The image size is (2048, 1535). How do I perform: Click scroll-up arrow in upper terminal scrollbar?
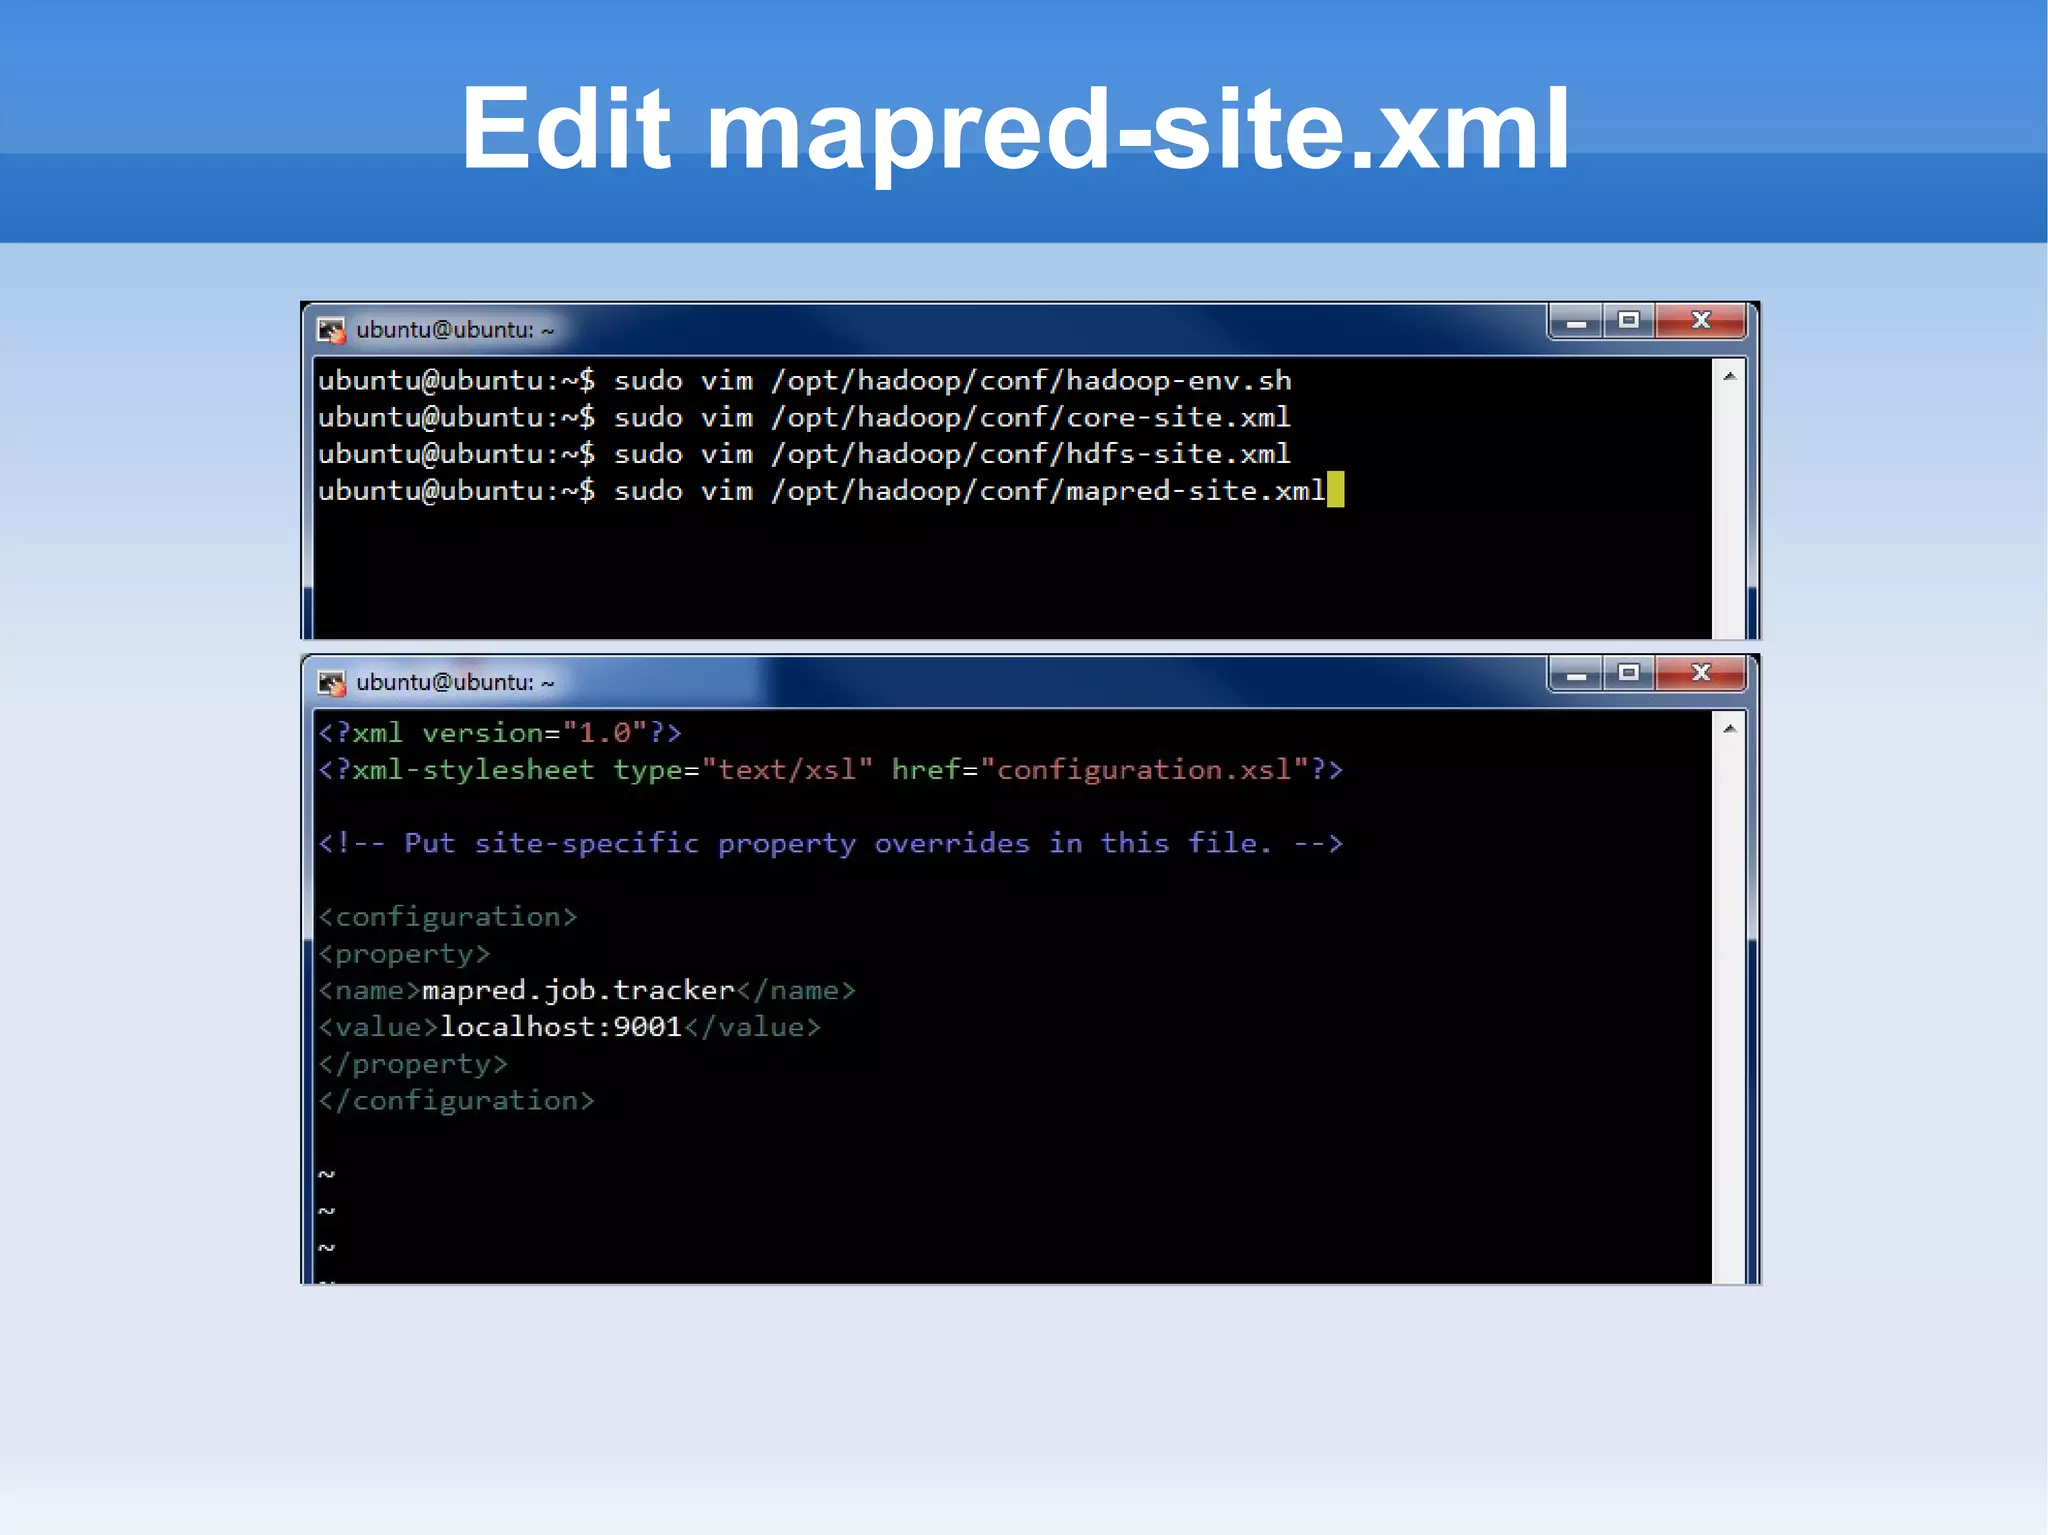1729,377
